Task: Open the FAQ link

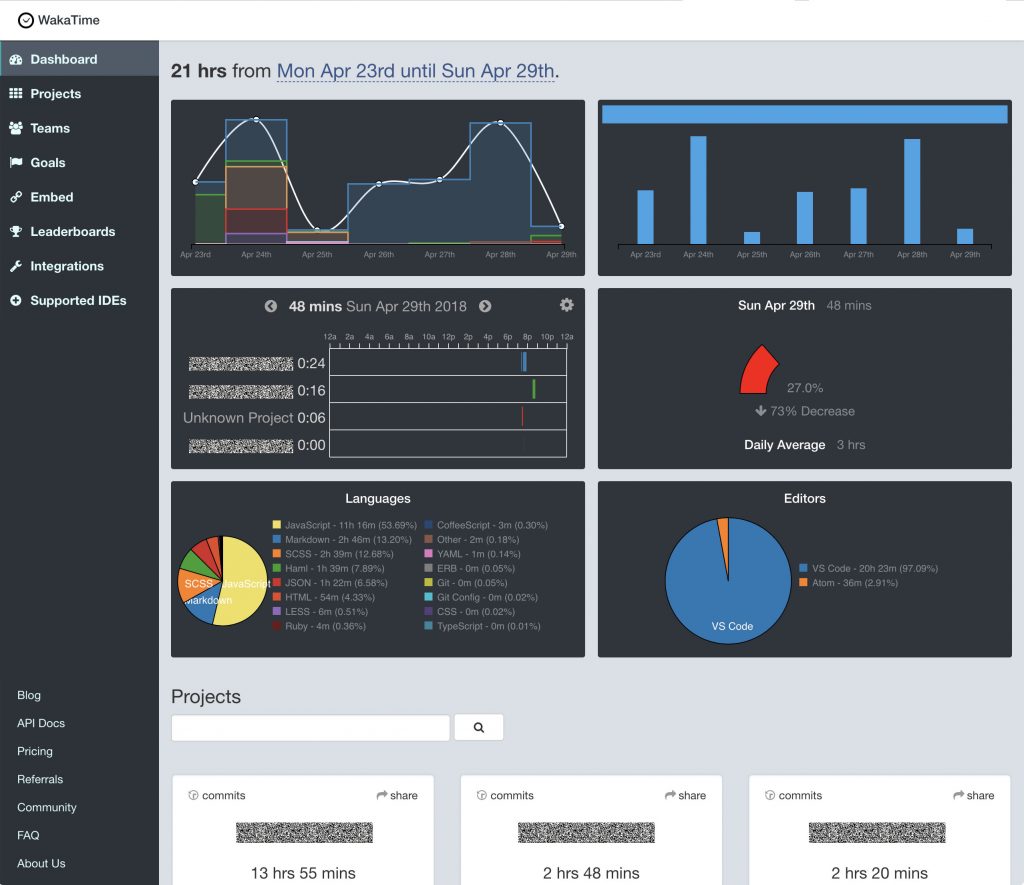Action: 28,835
